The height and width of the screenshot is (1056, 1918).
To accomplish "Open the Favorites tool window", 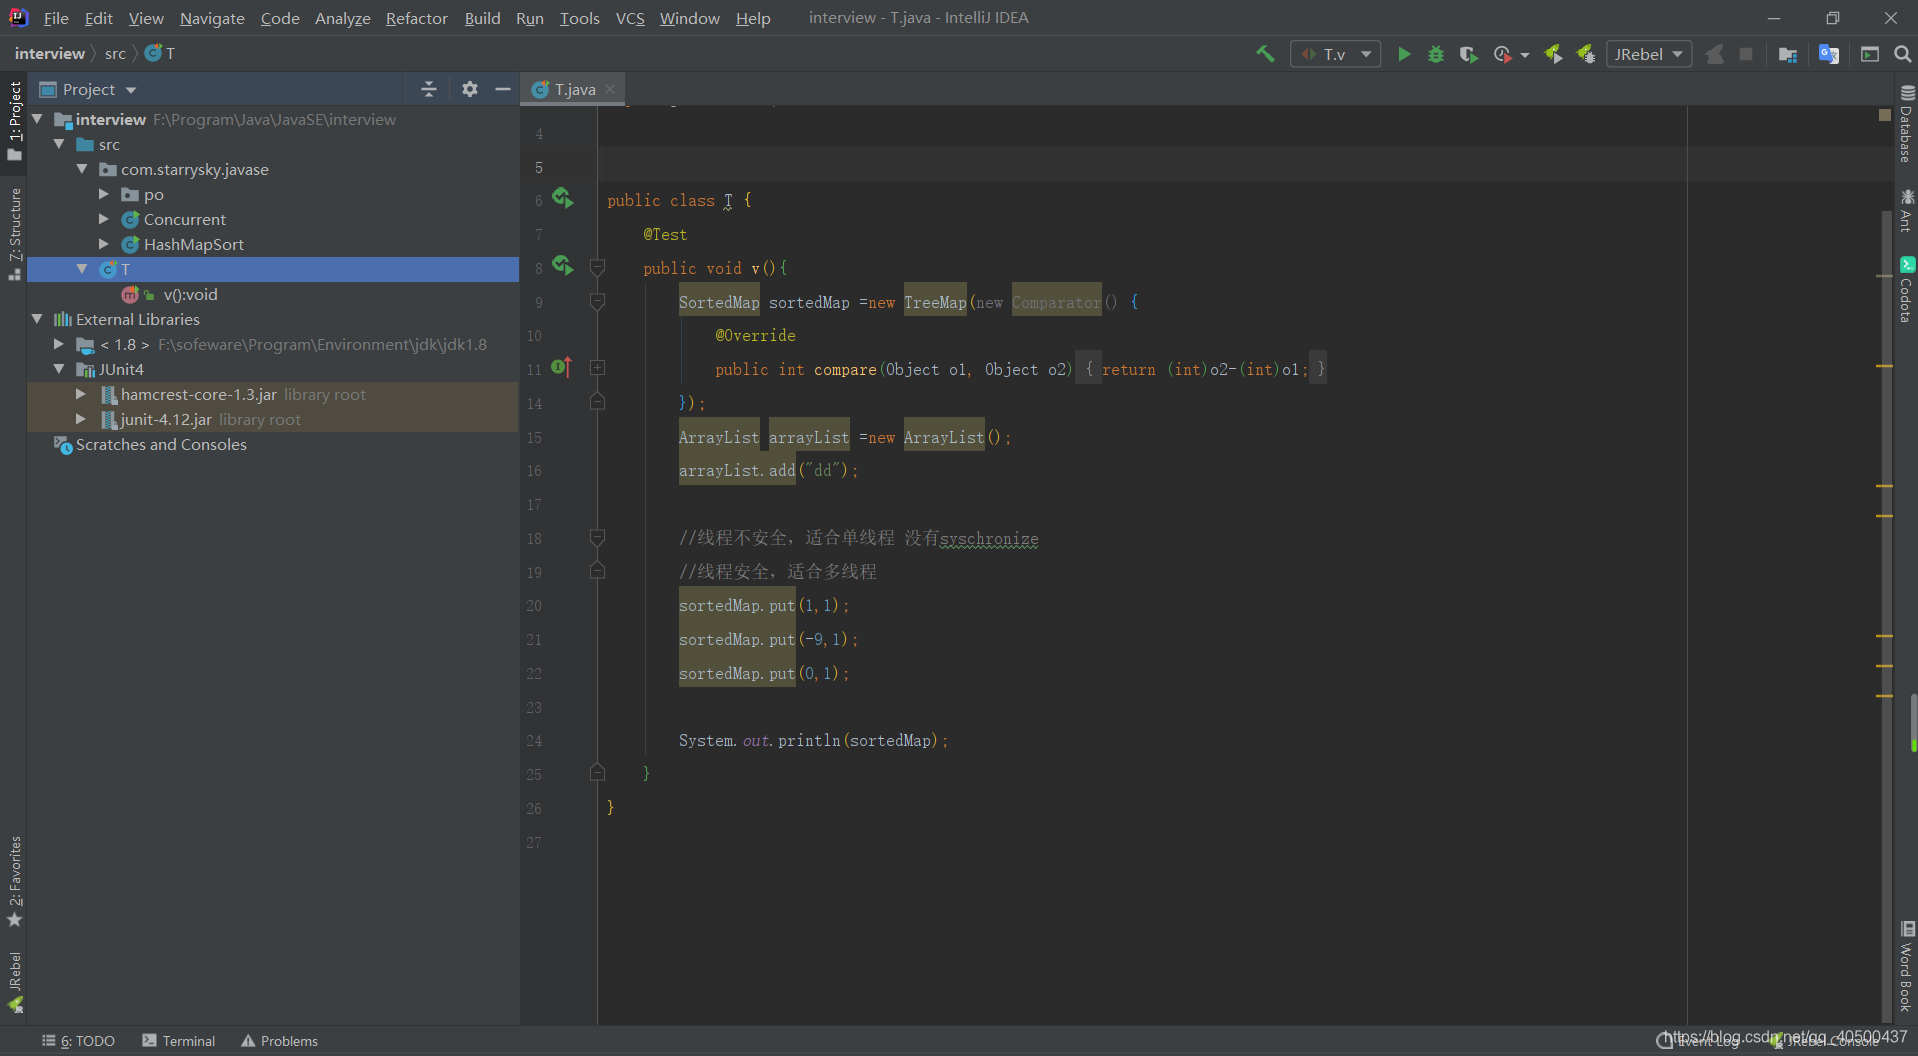I will (x=14, y=882).
